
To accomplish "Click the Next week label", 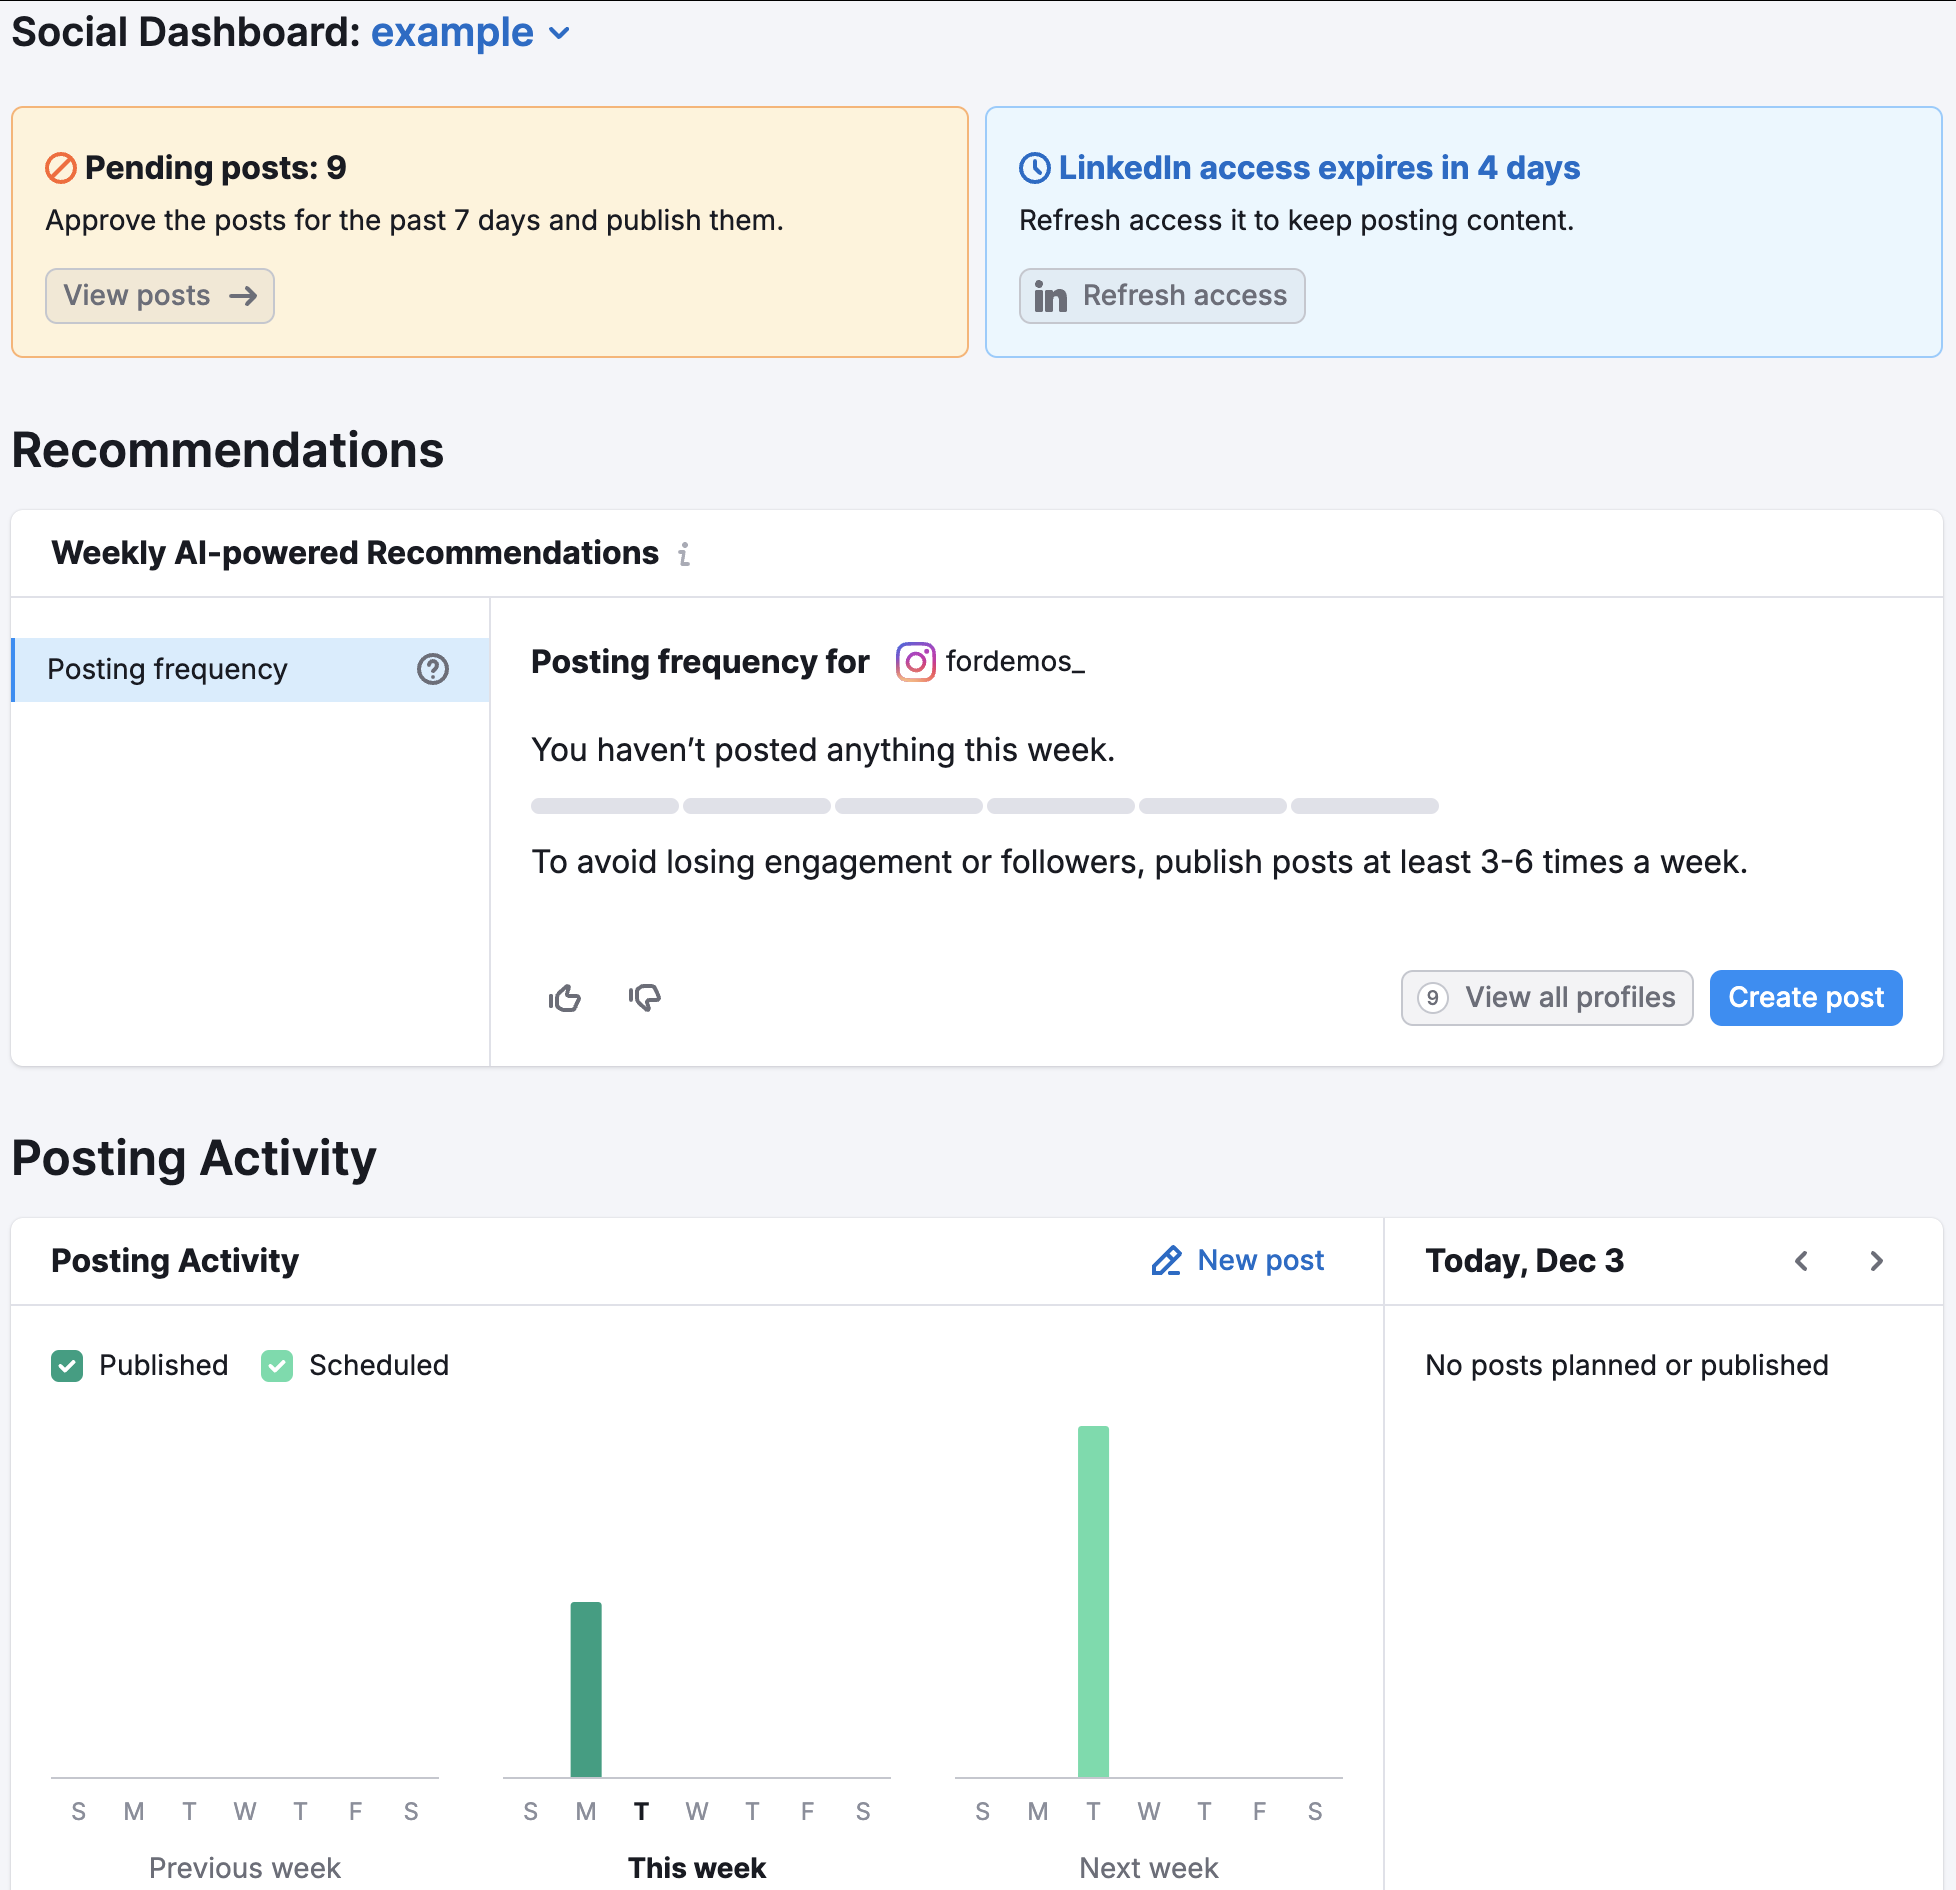I will (x=1149, y=1868).
